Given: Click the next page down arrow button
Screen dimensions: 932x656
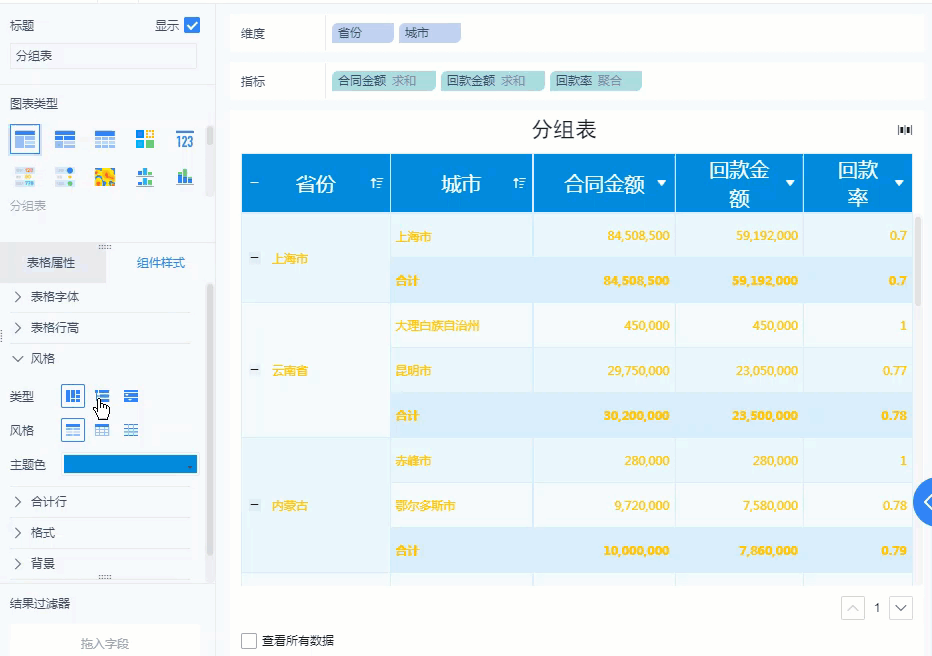Looking at the screenshot, I should 901,607.
